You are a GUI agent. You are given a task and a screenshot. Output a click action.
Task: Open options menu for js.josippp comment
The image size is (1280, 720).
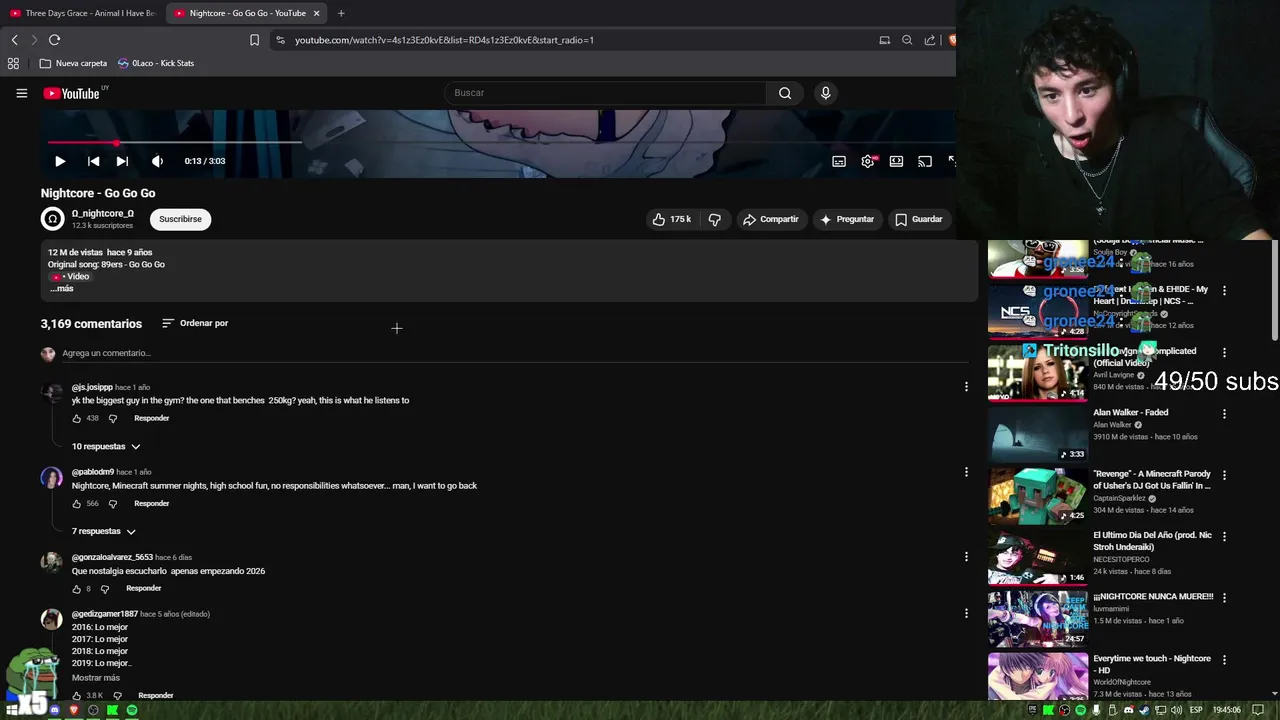pos(966,386)
